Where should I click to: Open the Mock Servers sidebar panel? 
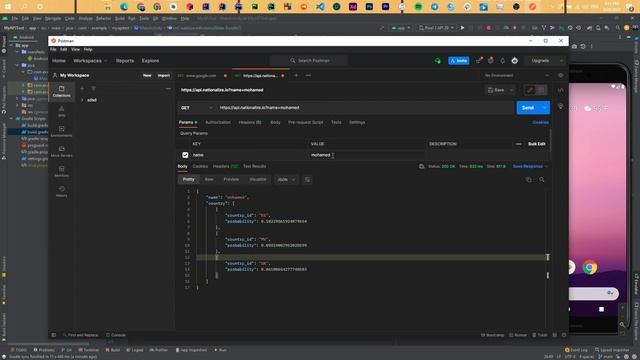click(62, 151)
